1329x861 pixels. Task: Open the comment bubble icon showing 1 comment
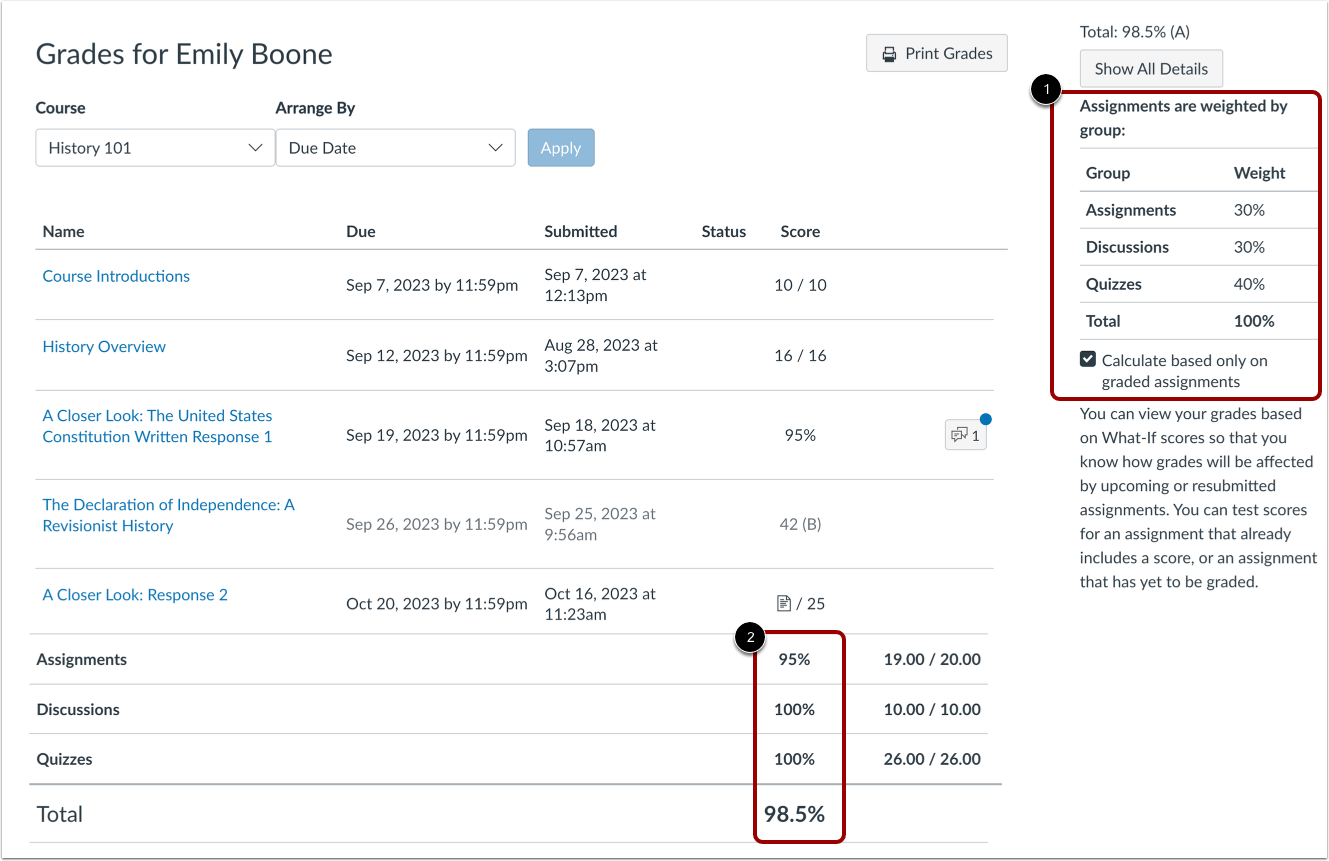[964, 434]
